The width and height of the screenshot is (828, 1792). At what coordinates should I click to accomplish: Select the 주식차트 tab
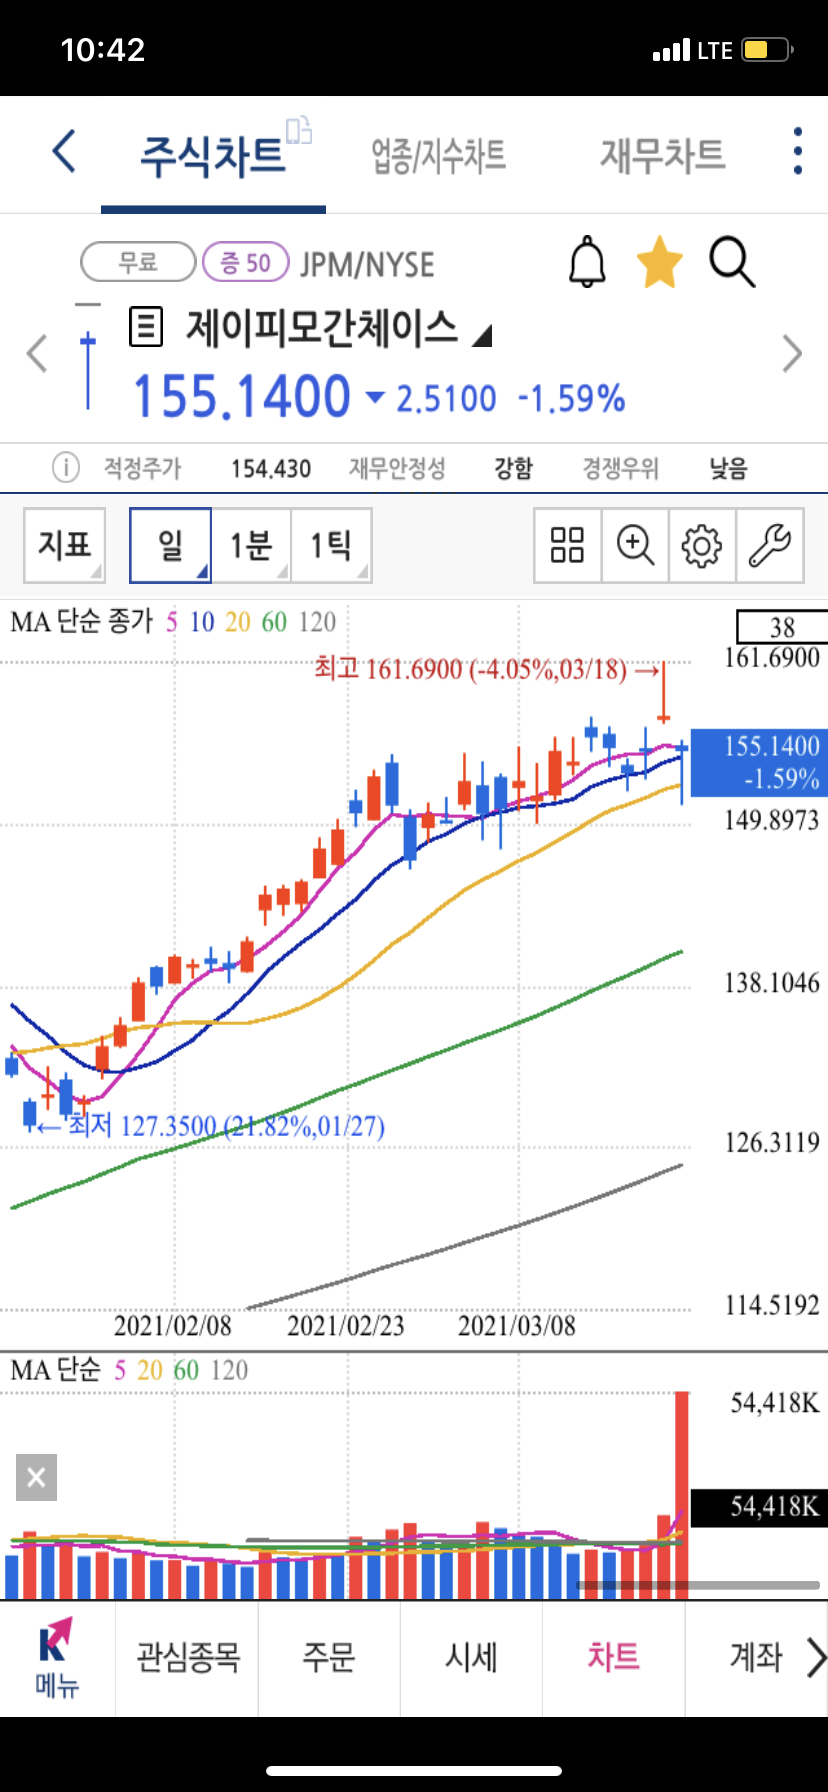(213, 156)
